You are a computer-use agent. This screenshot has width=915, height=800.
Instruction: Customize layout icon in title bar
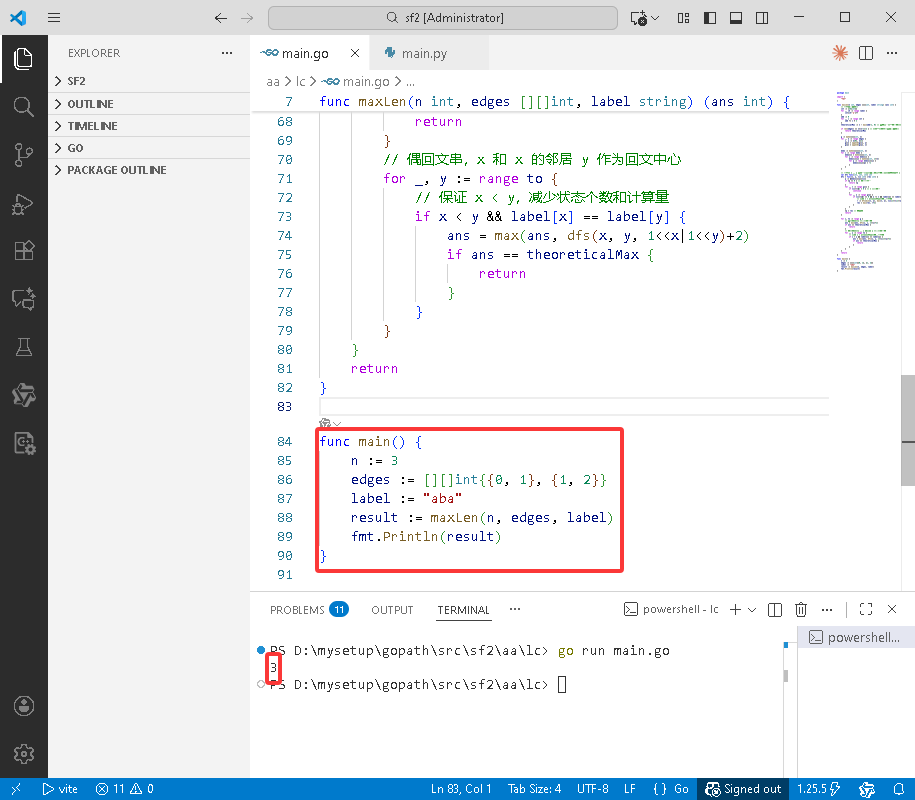click(x=683, y=18)
